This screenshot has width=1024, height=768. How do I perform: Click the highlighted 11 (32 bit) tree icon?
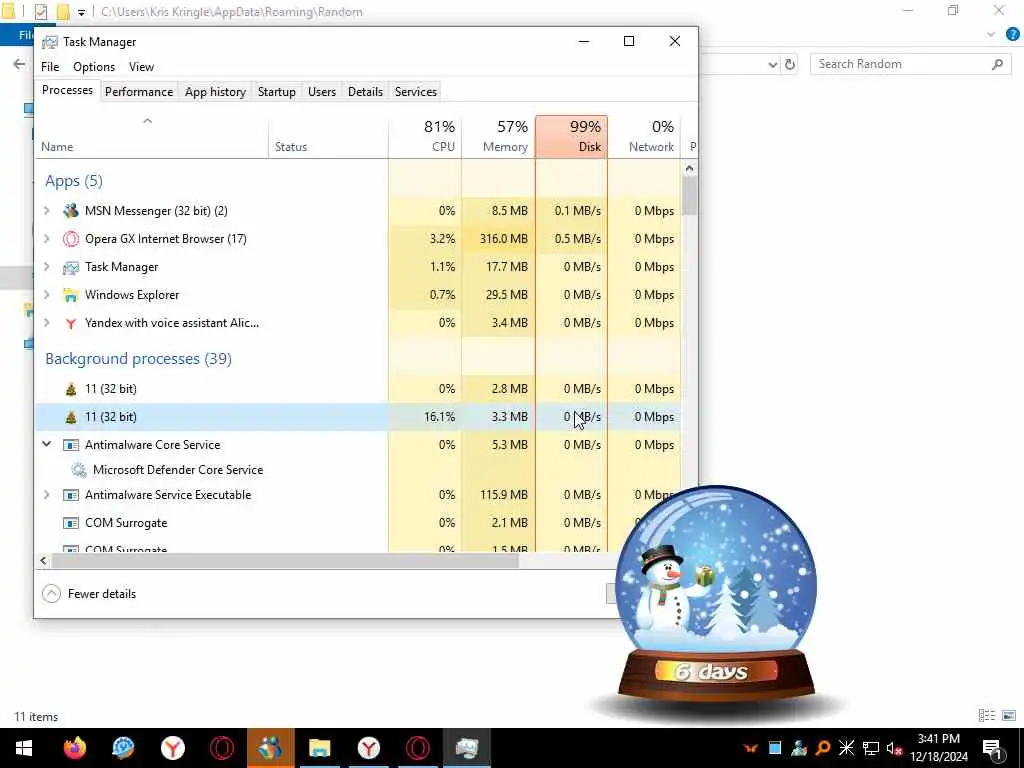click(71, 417)
